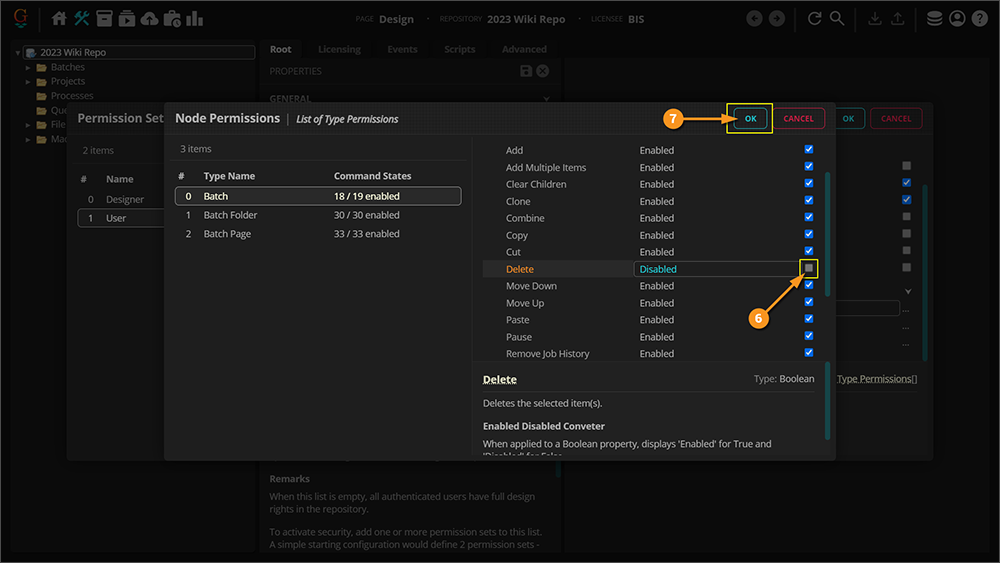Uncheck the Clone permission checkbox
Image resolution: width=1000 pixels, height=563 pixels.
click(x=809, y=200)
